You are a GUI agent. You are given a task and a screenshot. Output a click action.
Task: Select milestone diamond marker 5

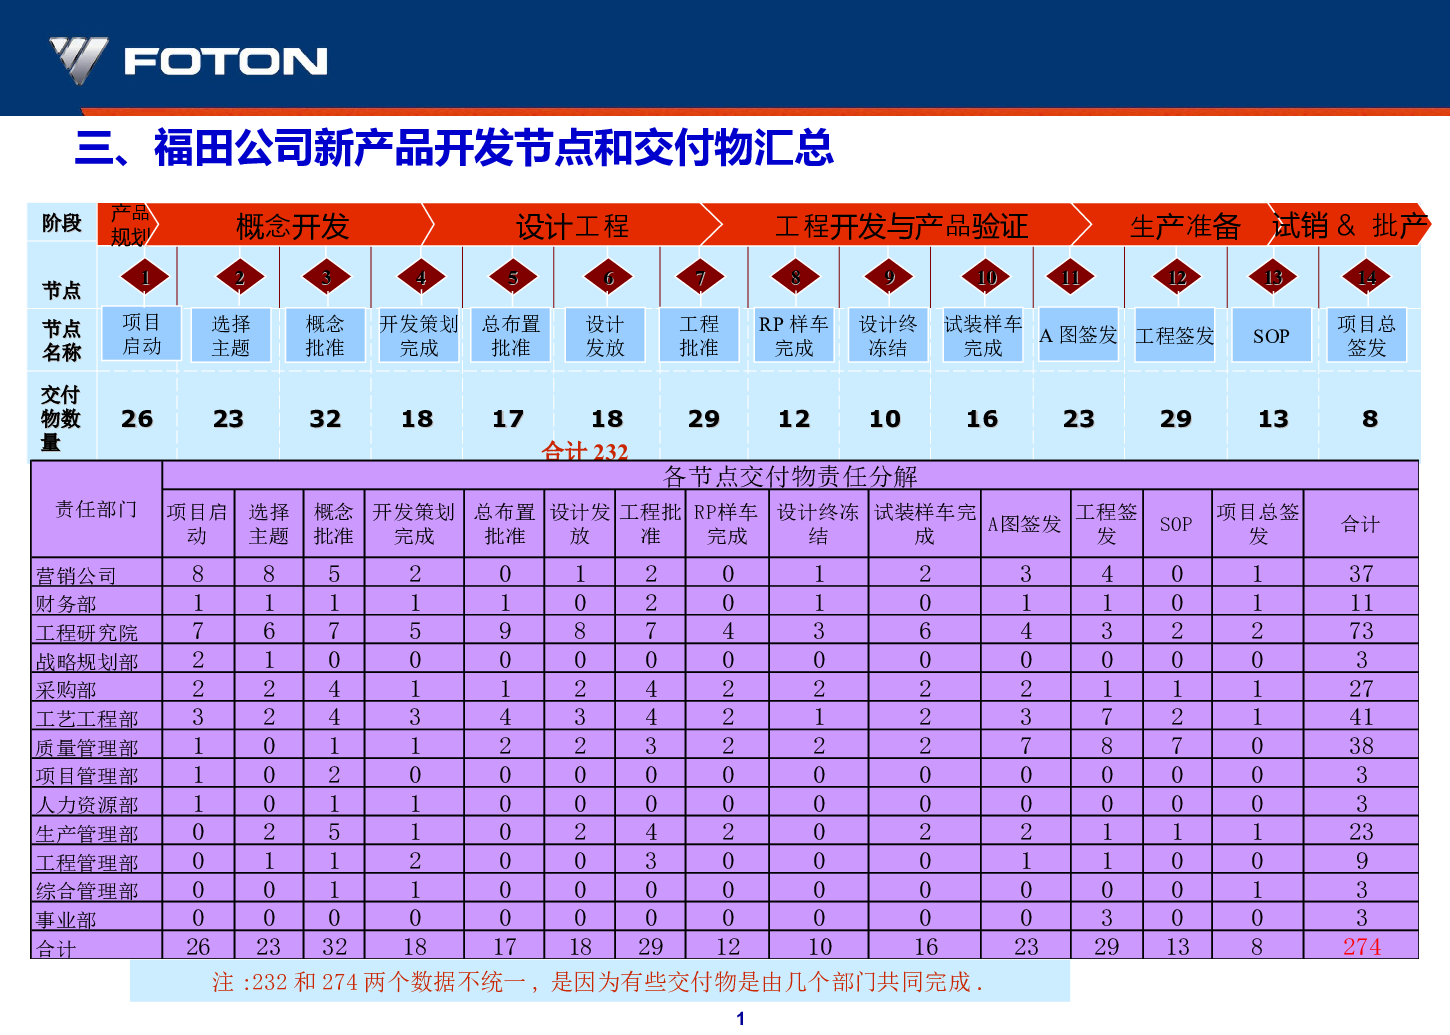pos(513,277)
